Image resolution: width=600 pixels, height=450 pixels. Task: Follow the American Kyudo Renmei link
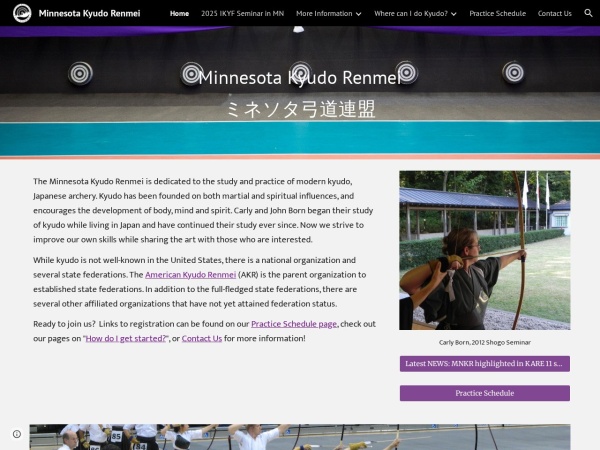tap(191, 275)
